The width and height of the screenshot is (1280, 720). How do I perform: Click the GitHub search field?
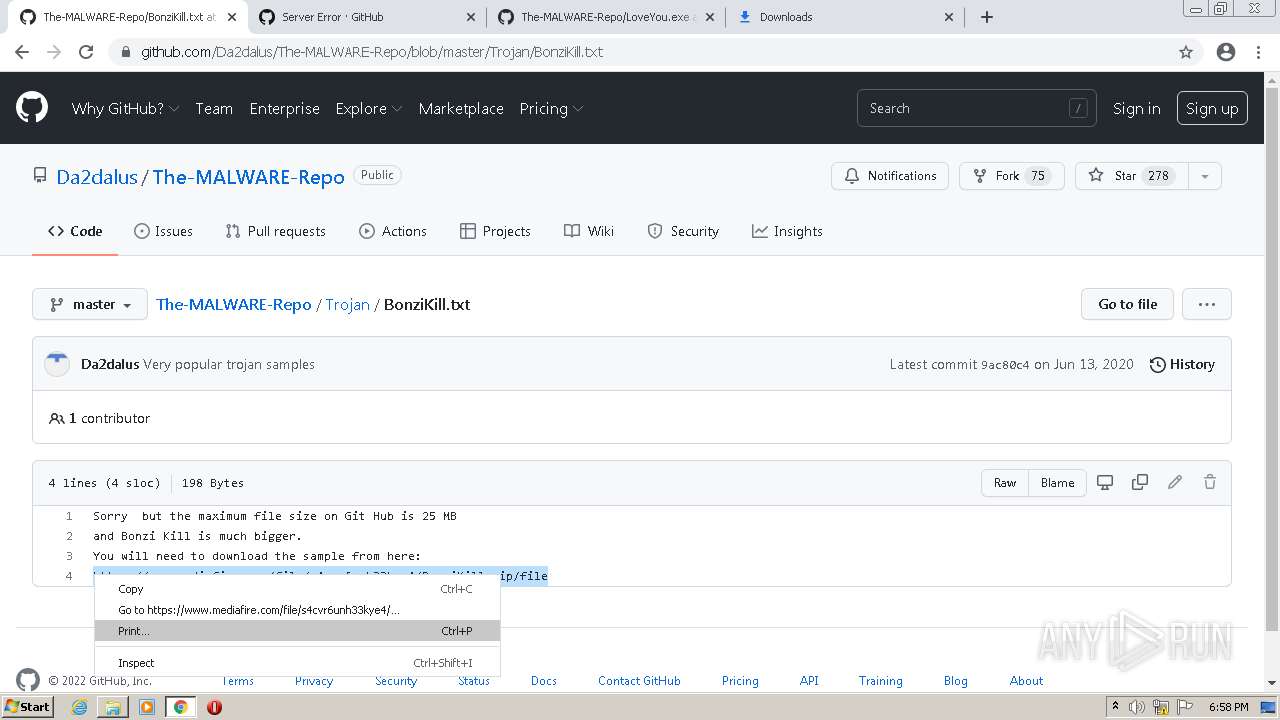click(x=976, y=108)
